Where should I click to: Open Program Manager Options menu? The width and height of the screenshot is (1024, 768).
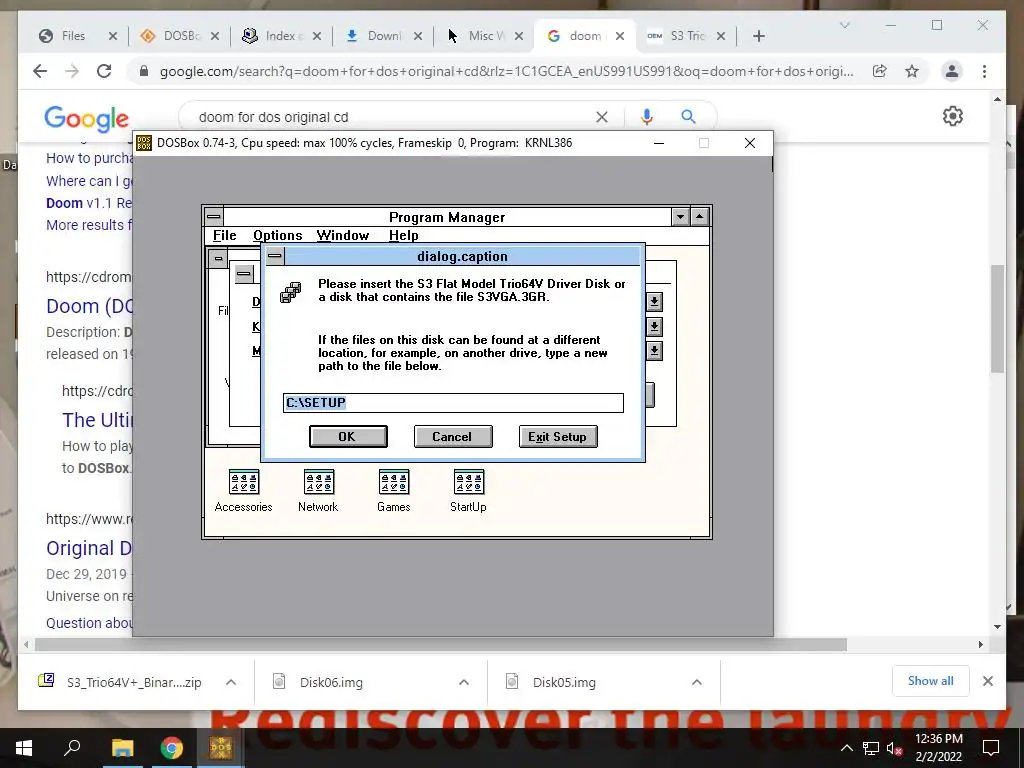278,235
